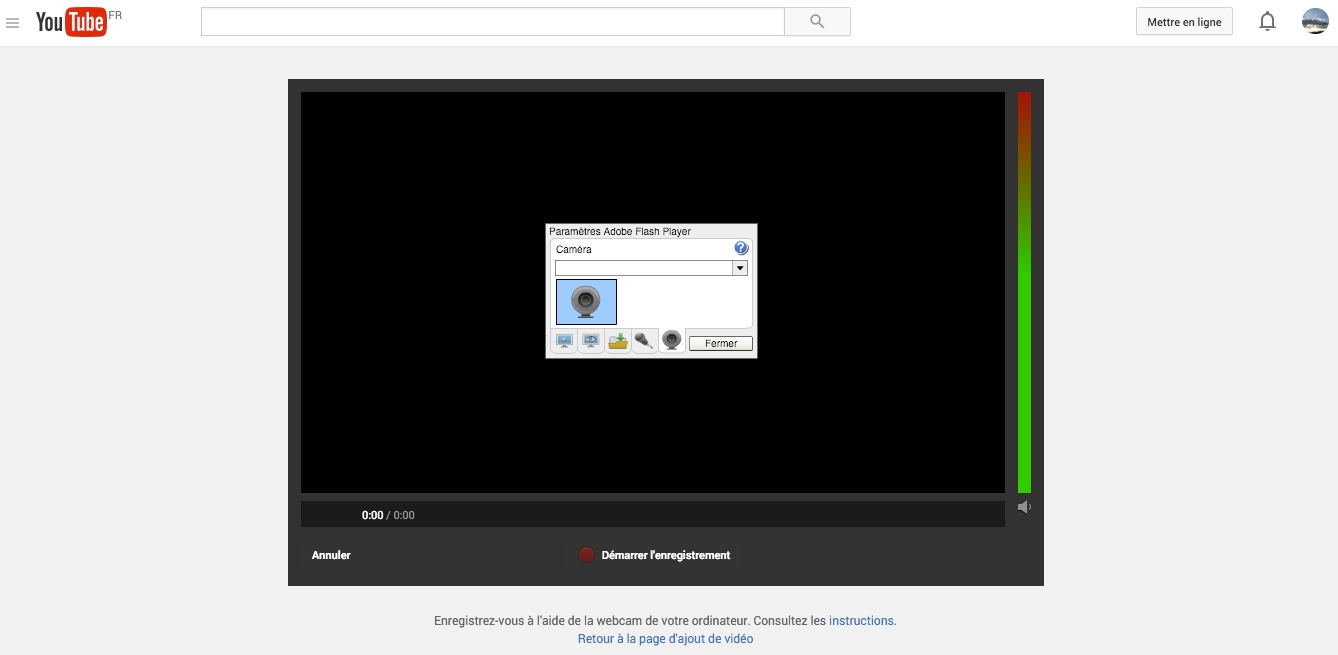Image resolution: width=1338 pixels, height=655 pixels.
Task: Follow Retour à la page d'ajout de vidéo
Action: [x=666, y=639]
